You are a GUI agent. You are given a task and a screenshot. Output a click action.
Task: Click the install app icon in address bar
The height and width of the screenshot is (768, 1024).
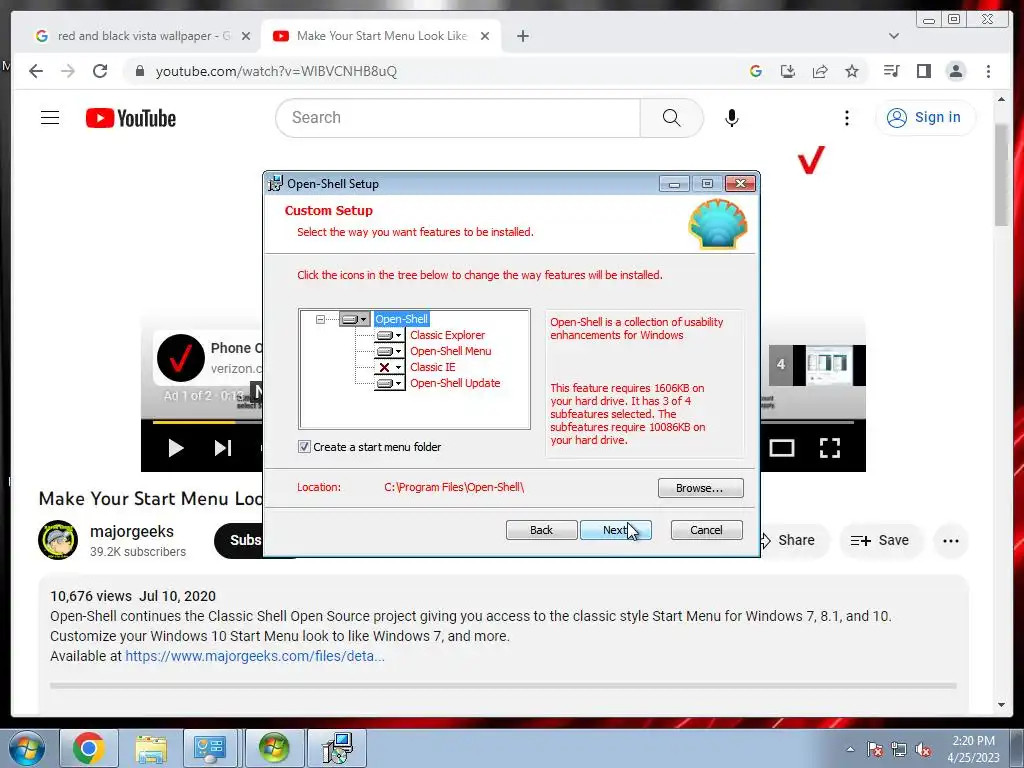click(788, 71)
